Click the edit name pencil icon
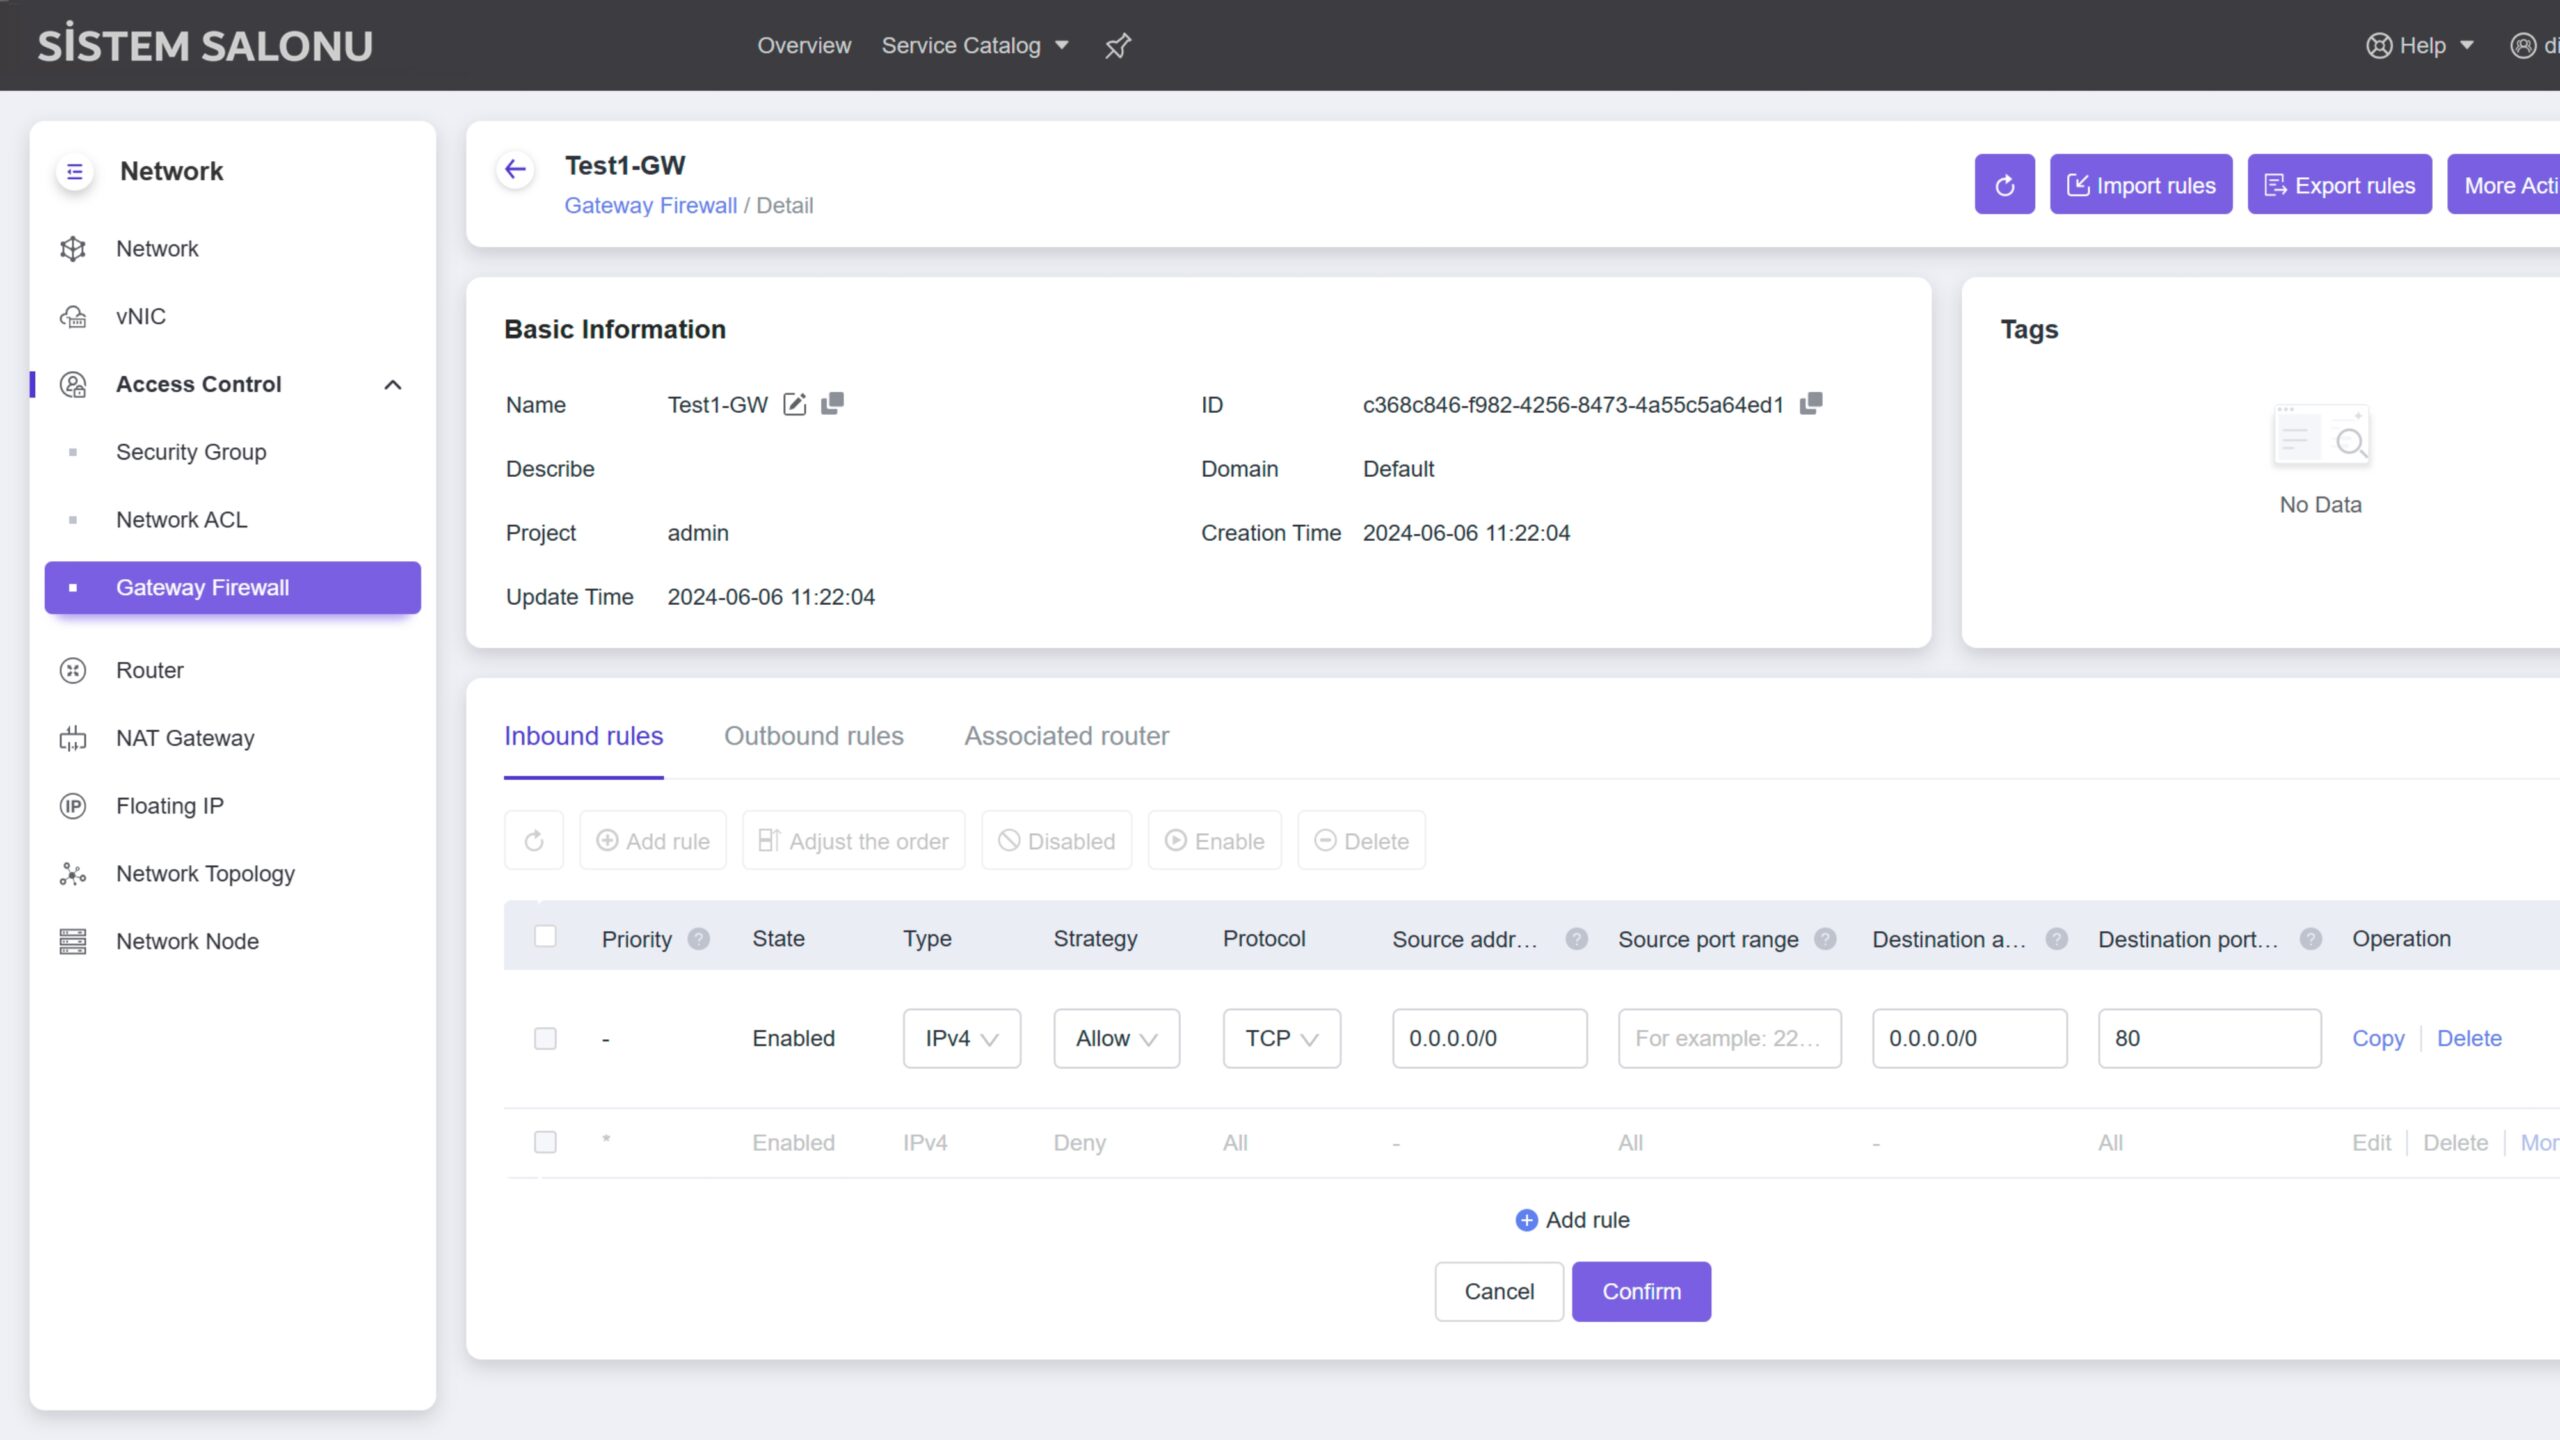Viewport: 2560px width, 1440px height. [x=794, y=404]
